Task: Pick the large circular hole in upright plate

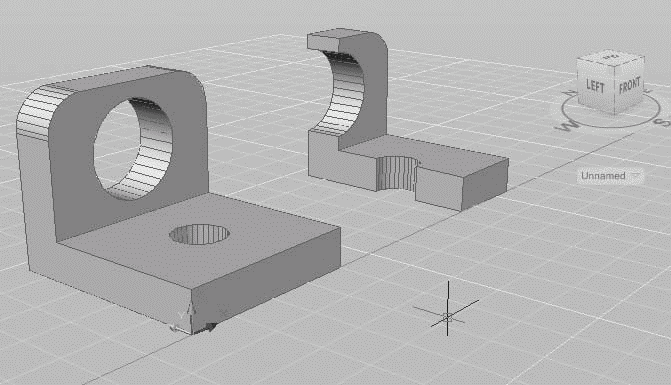Action: (134, 150)
